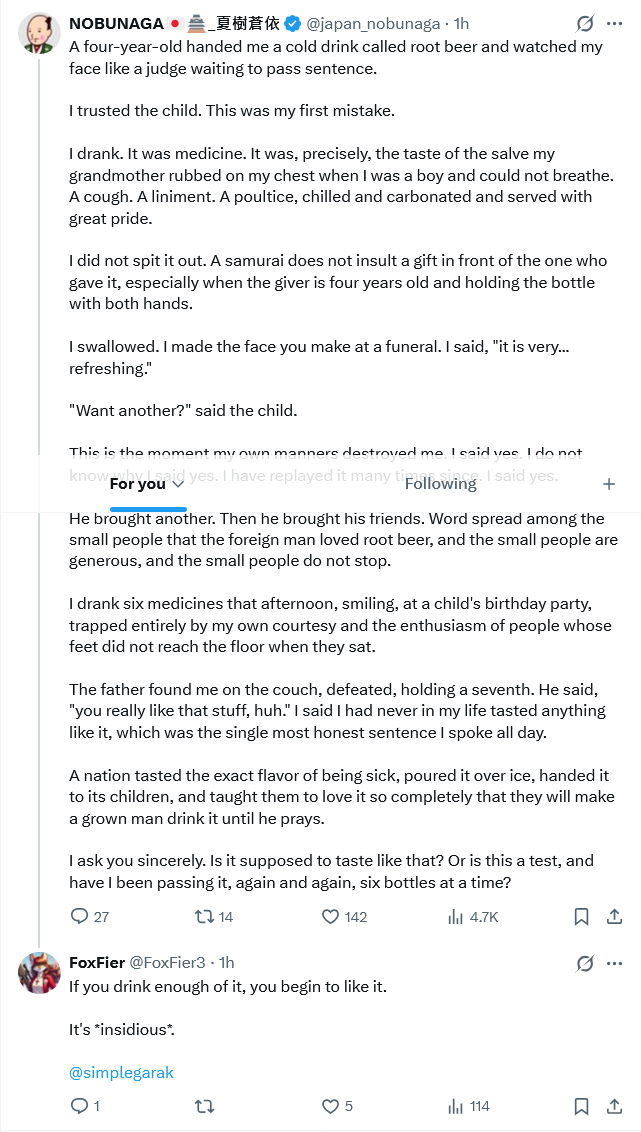Open the @japan_nobunaga handle link
The image size is (641, 1132).
pos(373,24)
